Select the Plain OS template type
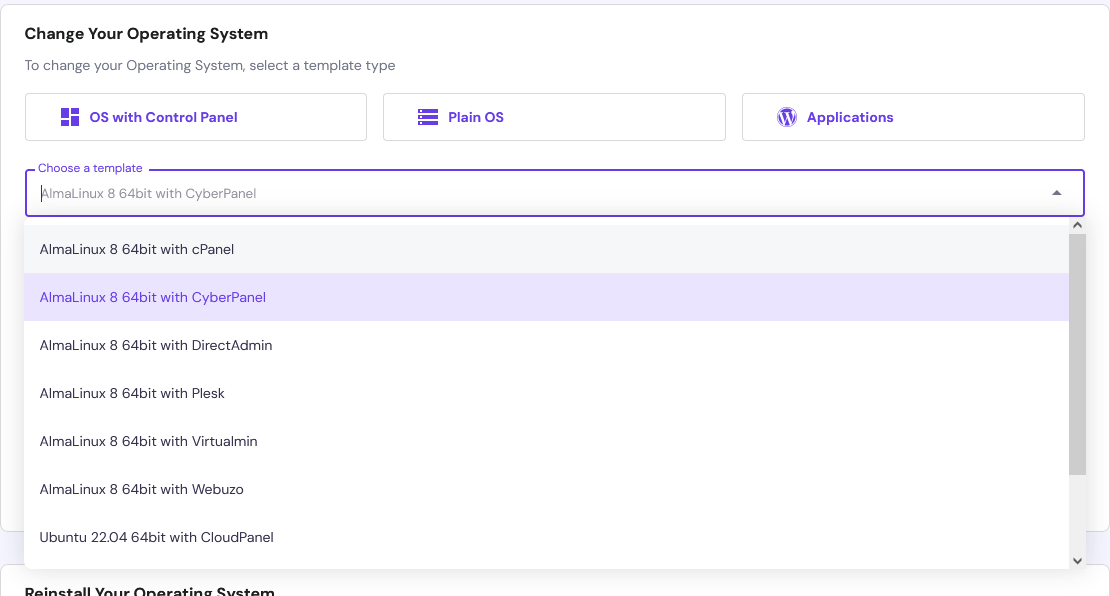The image size is (1110, 596). pyautogui.click(x=554, y=117)
